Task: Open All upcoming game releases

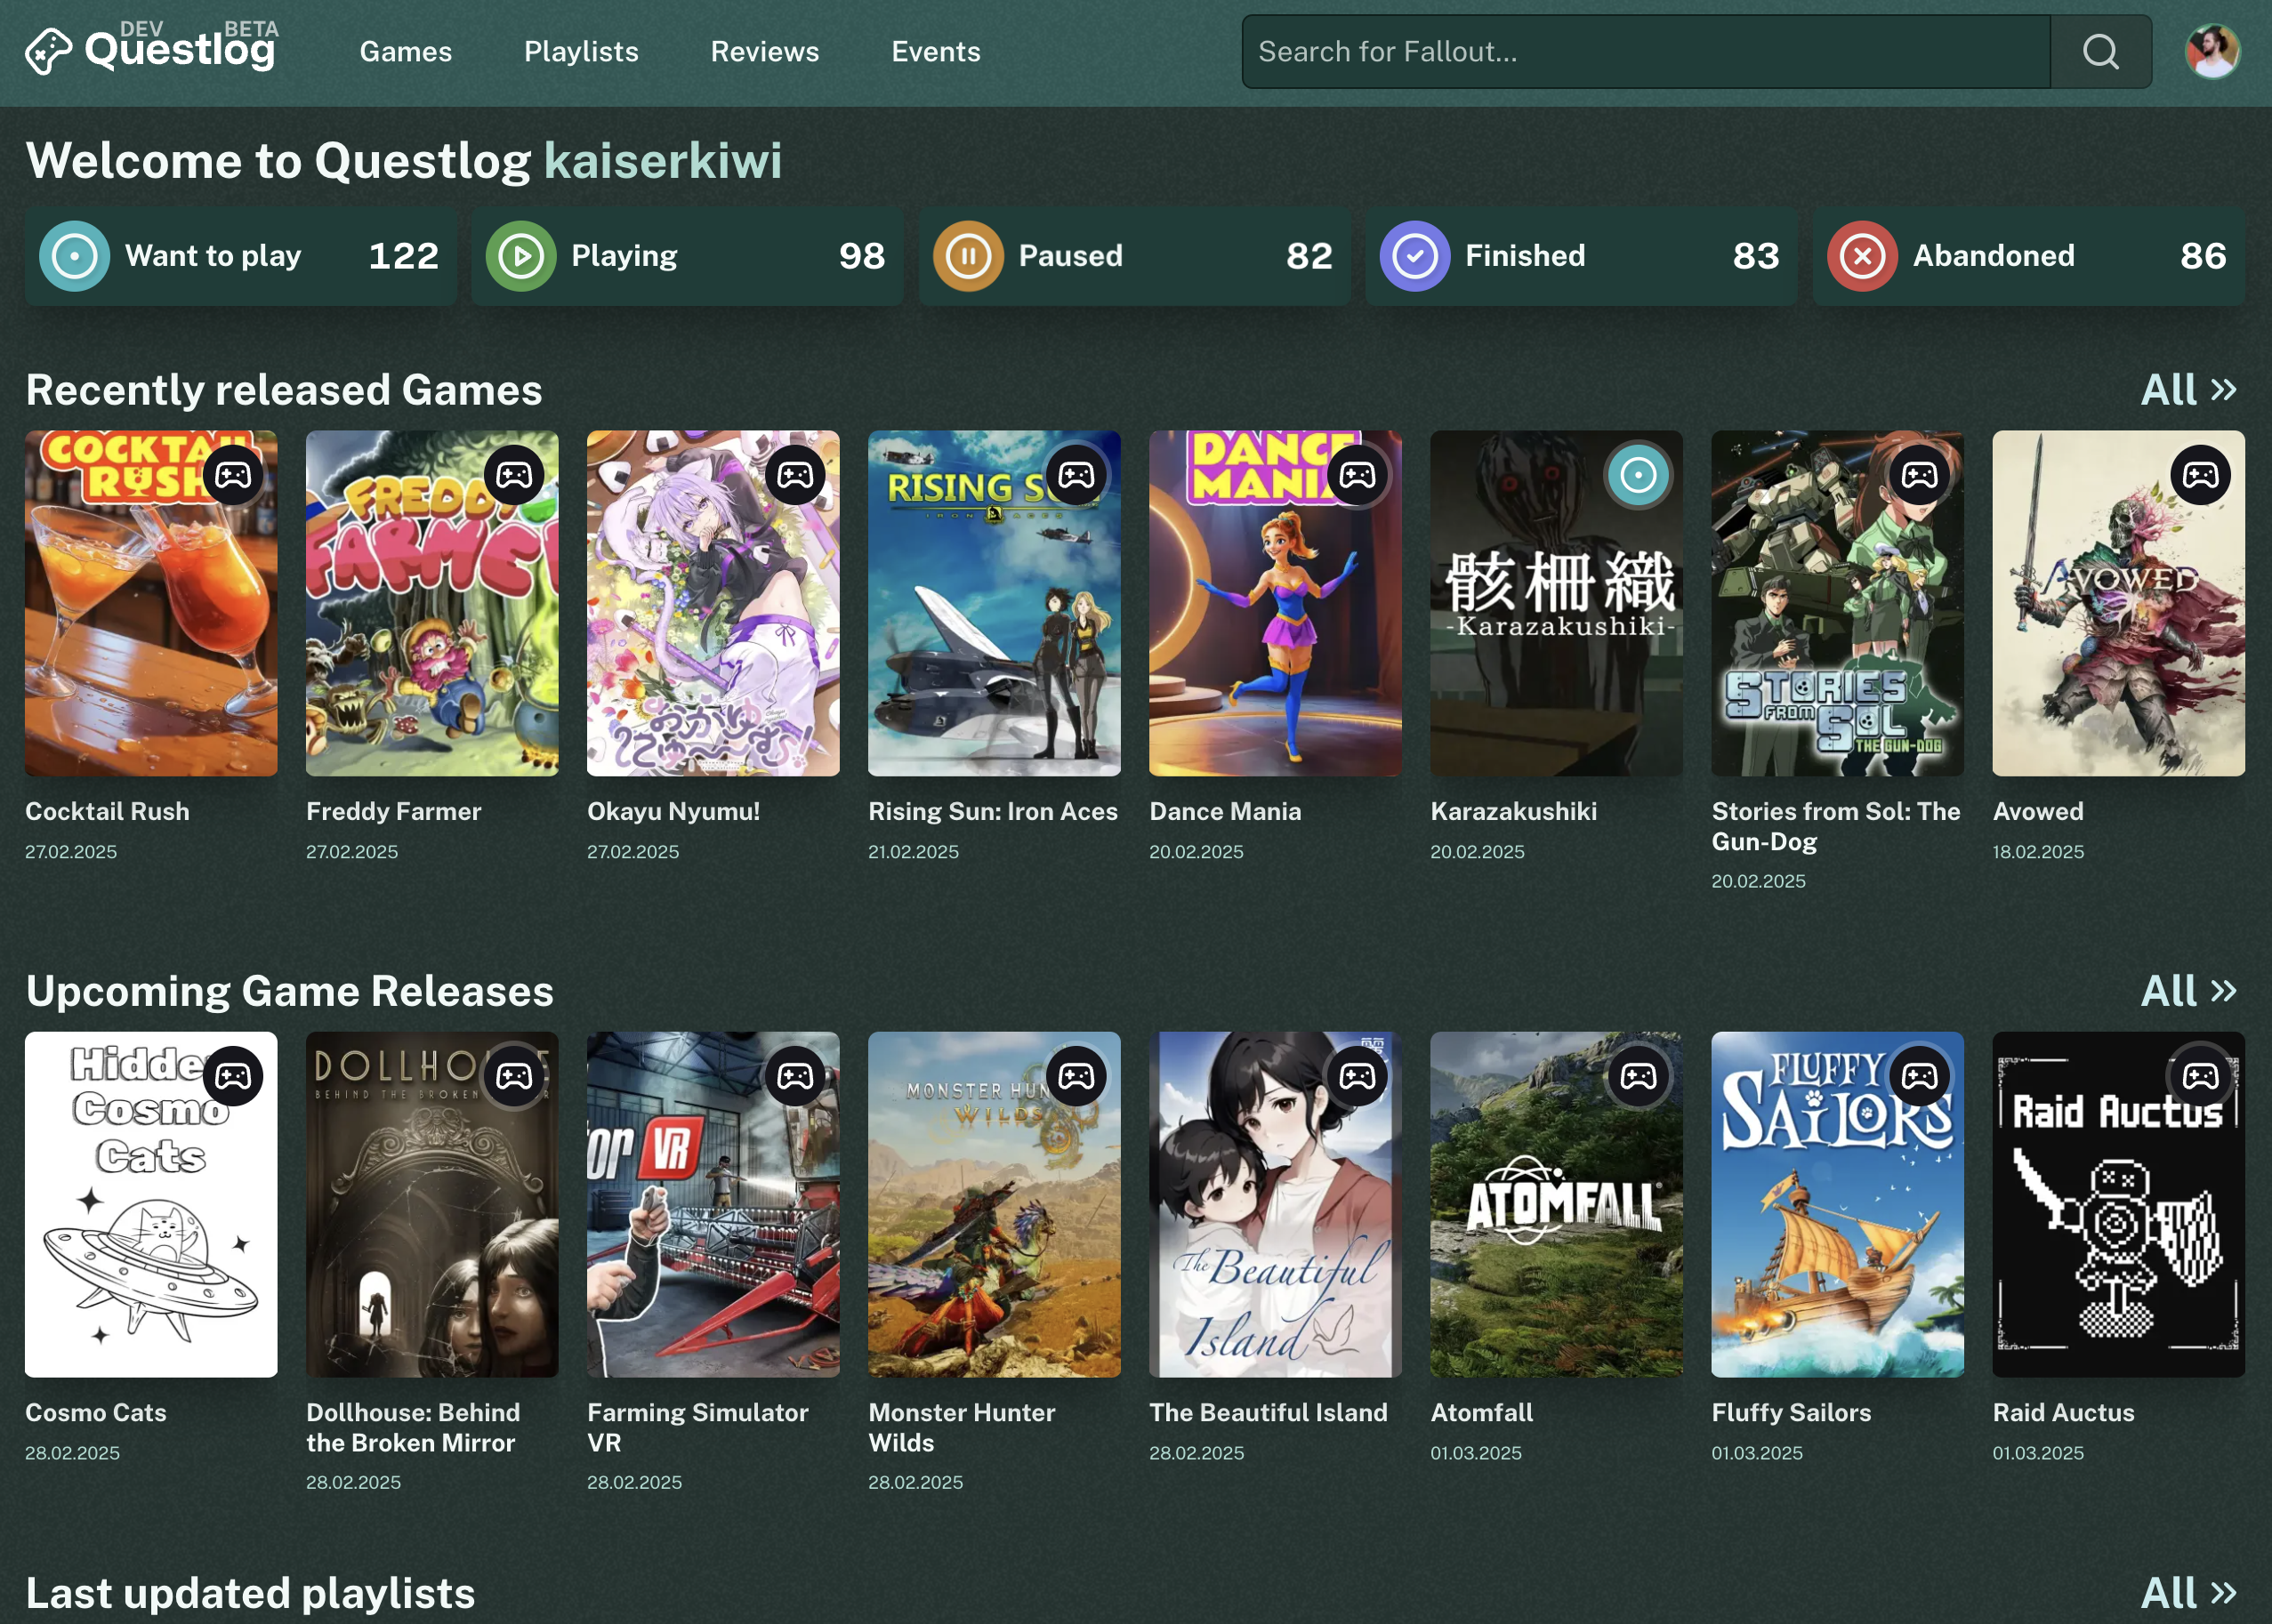Action: [x=2188, y=991]
